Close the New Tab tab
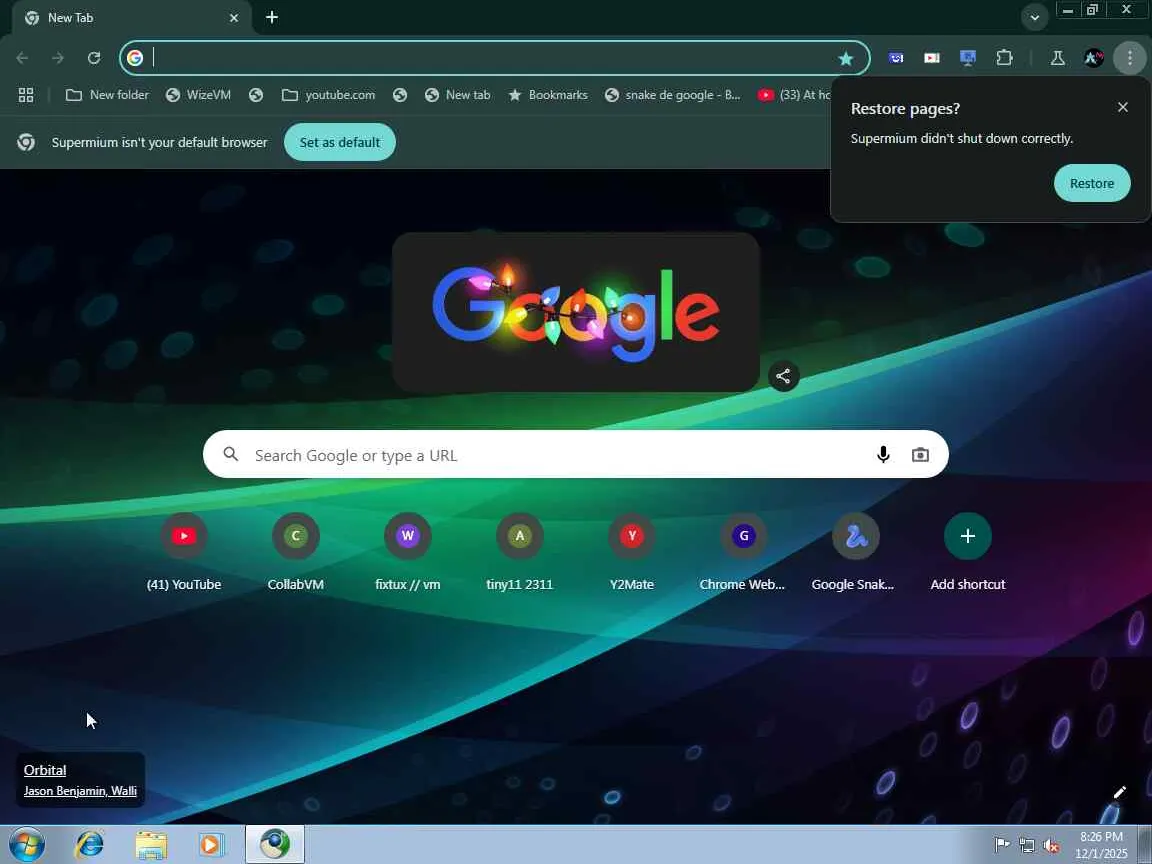Screen dimensions: 1152x864 click(234, 18)
